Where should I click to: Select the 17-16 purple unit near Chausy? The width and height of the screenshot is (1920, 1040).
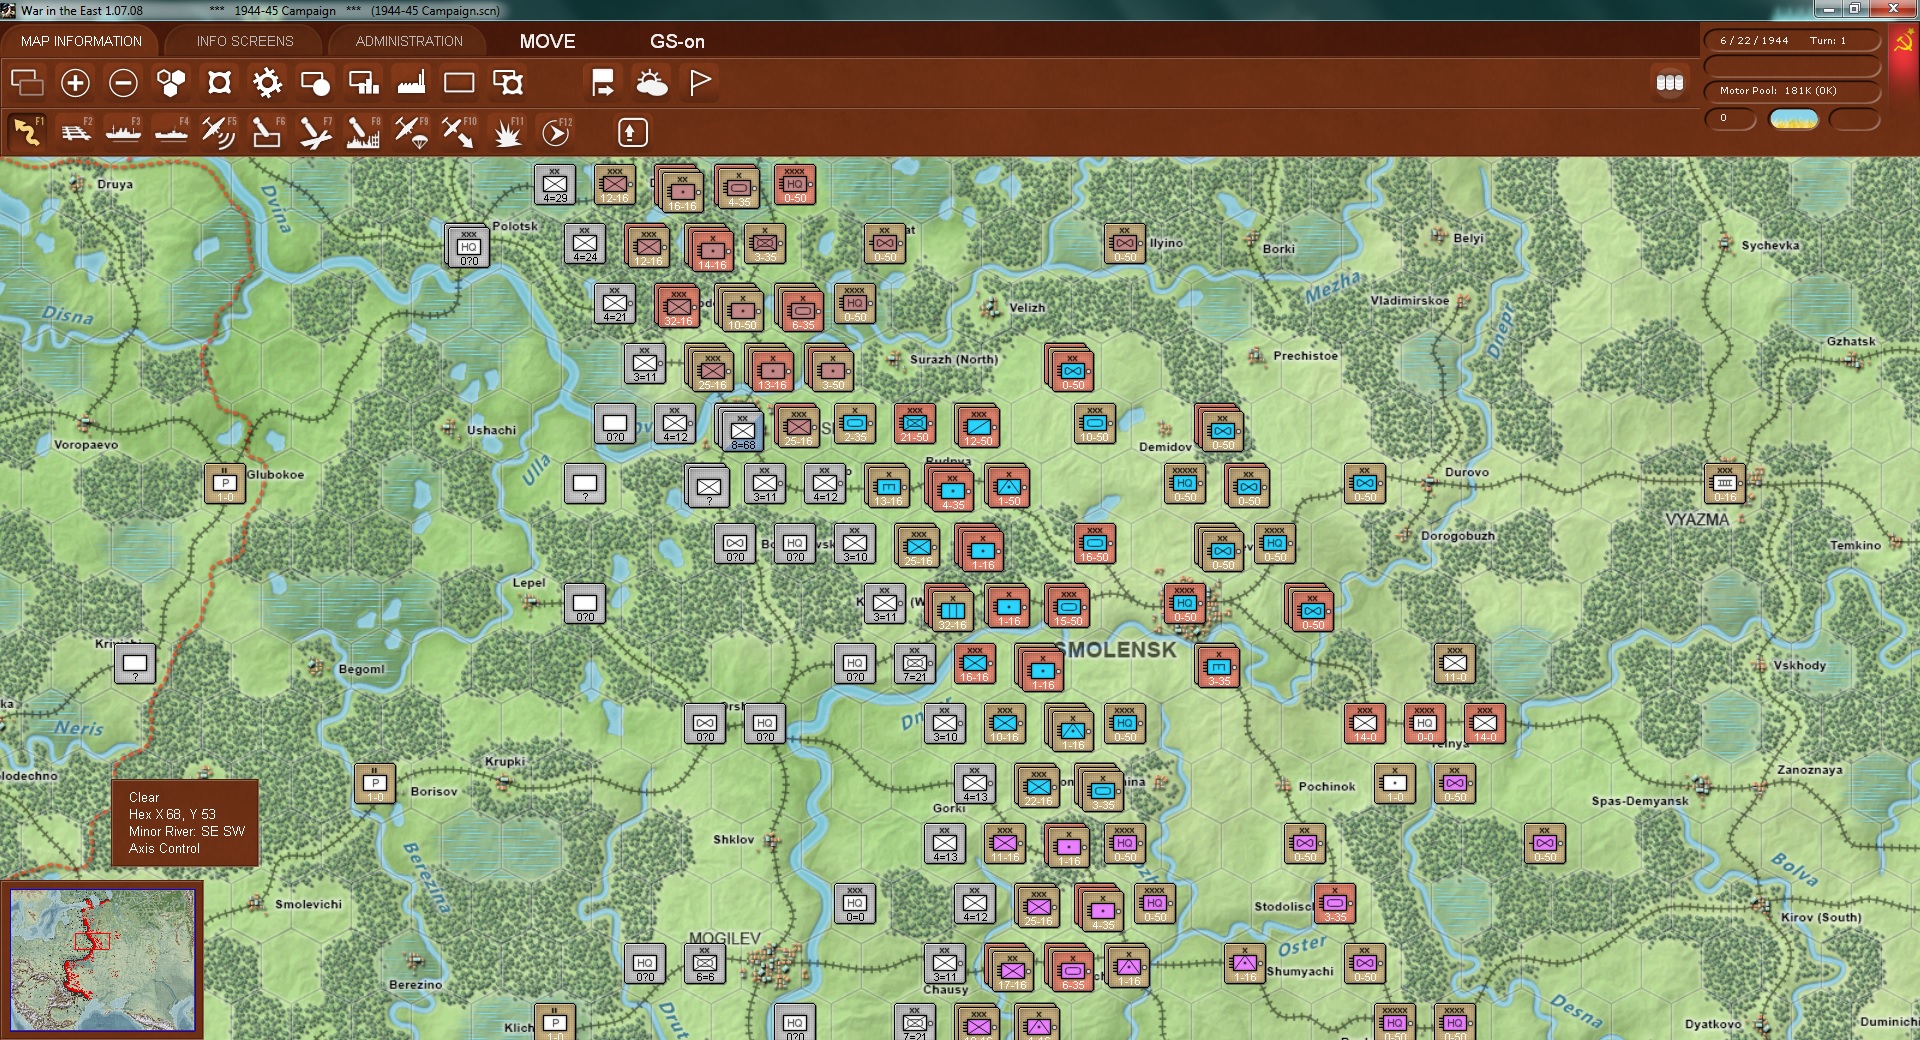click(x=1012, y=970)
